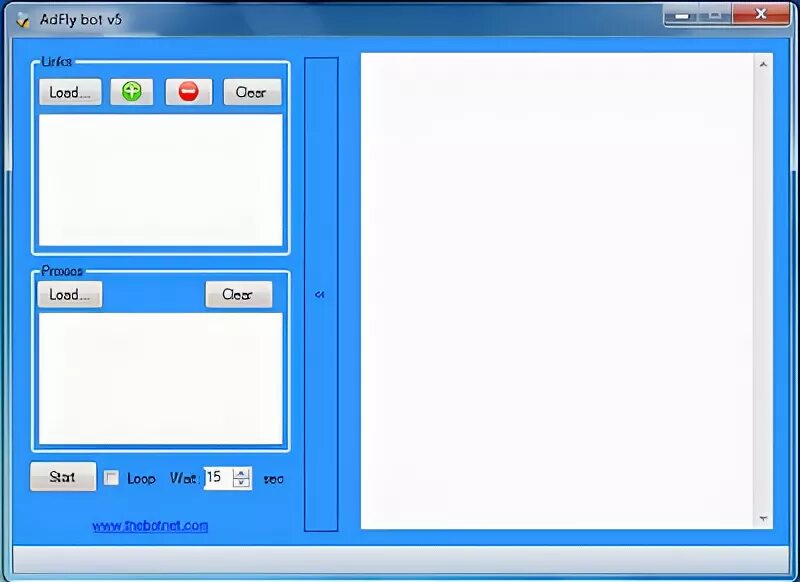Click scrollbar up arrow in browser pane
The width and height of the screenshot is (800, 582).
coord(763,64)
